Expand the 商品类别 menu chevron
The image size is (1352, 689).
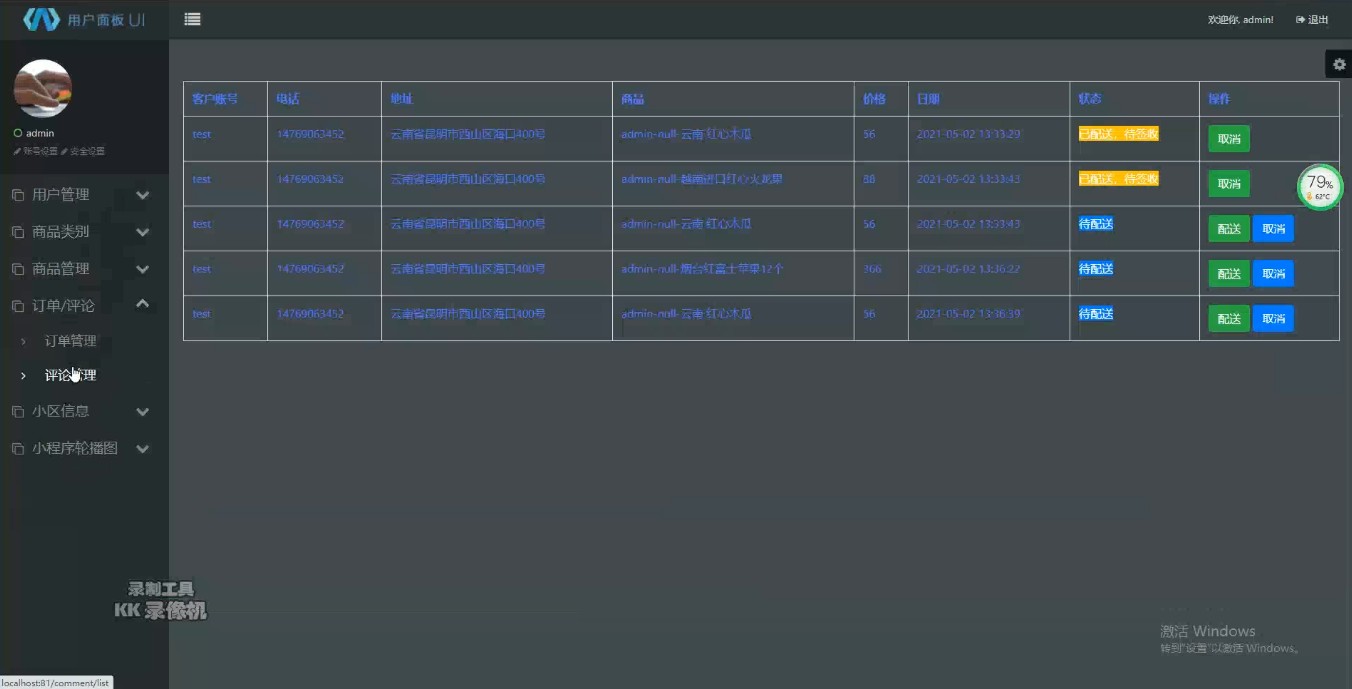click(x=143, y=232)
